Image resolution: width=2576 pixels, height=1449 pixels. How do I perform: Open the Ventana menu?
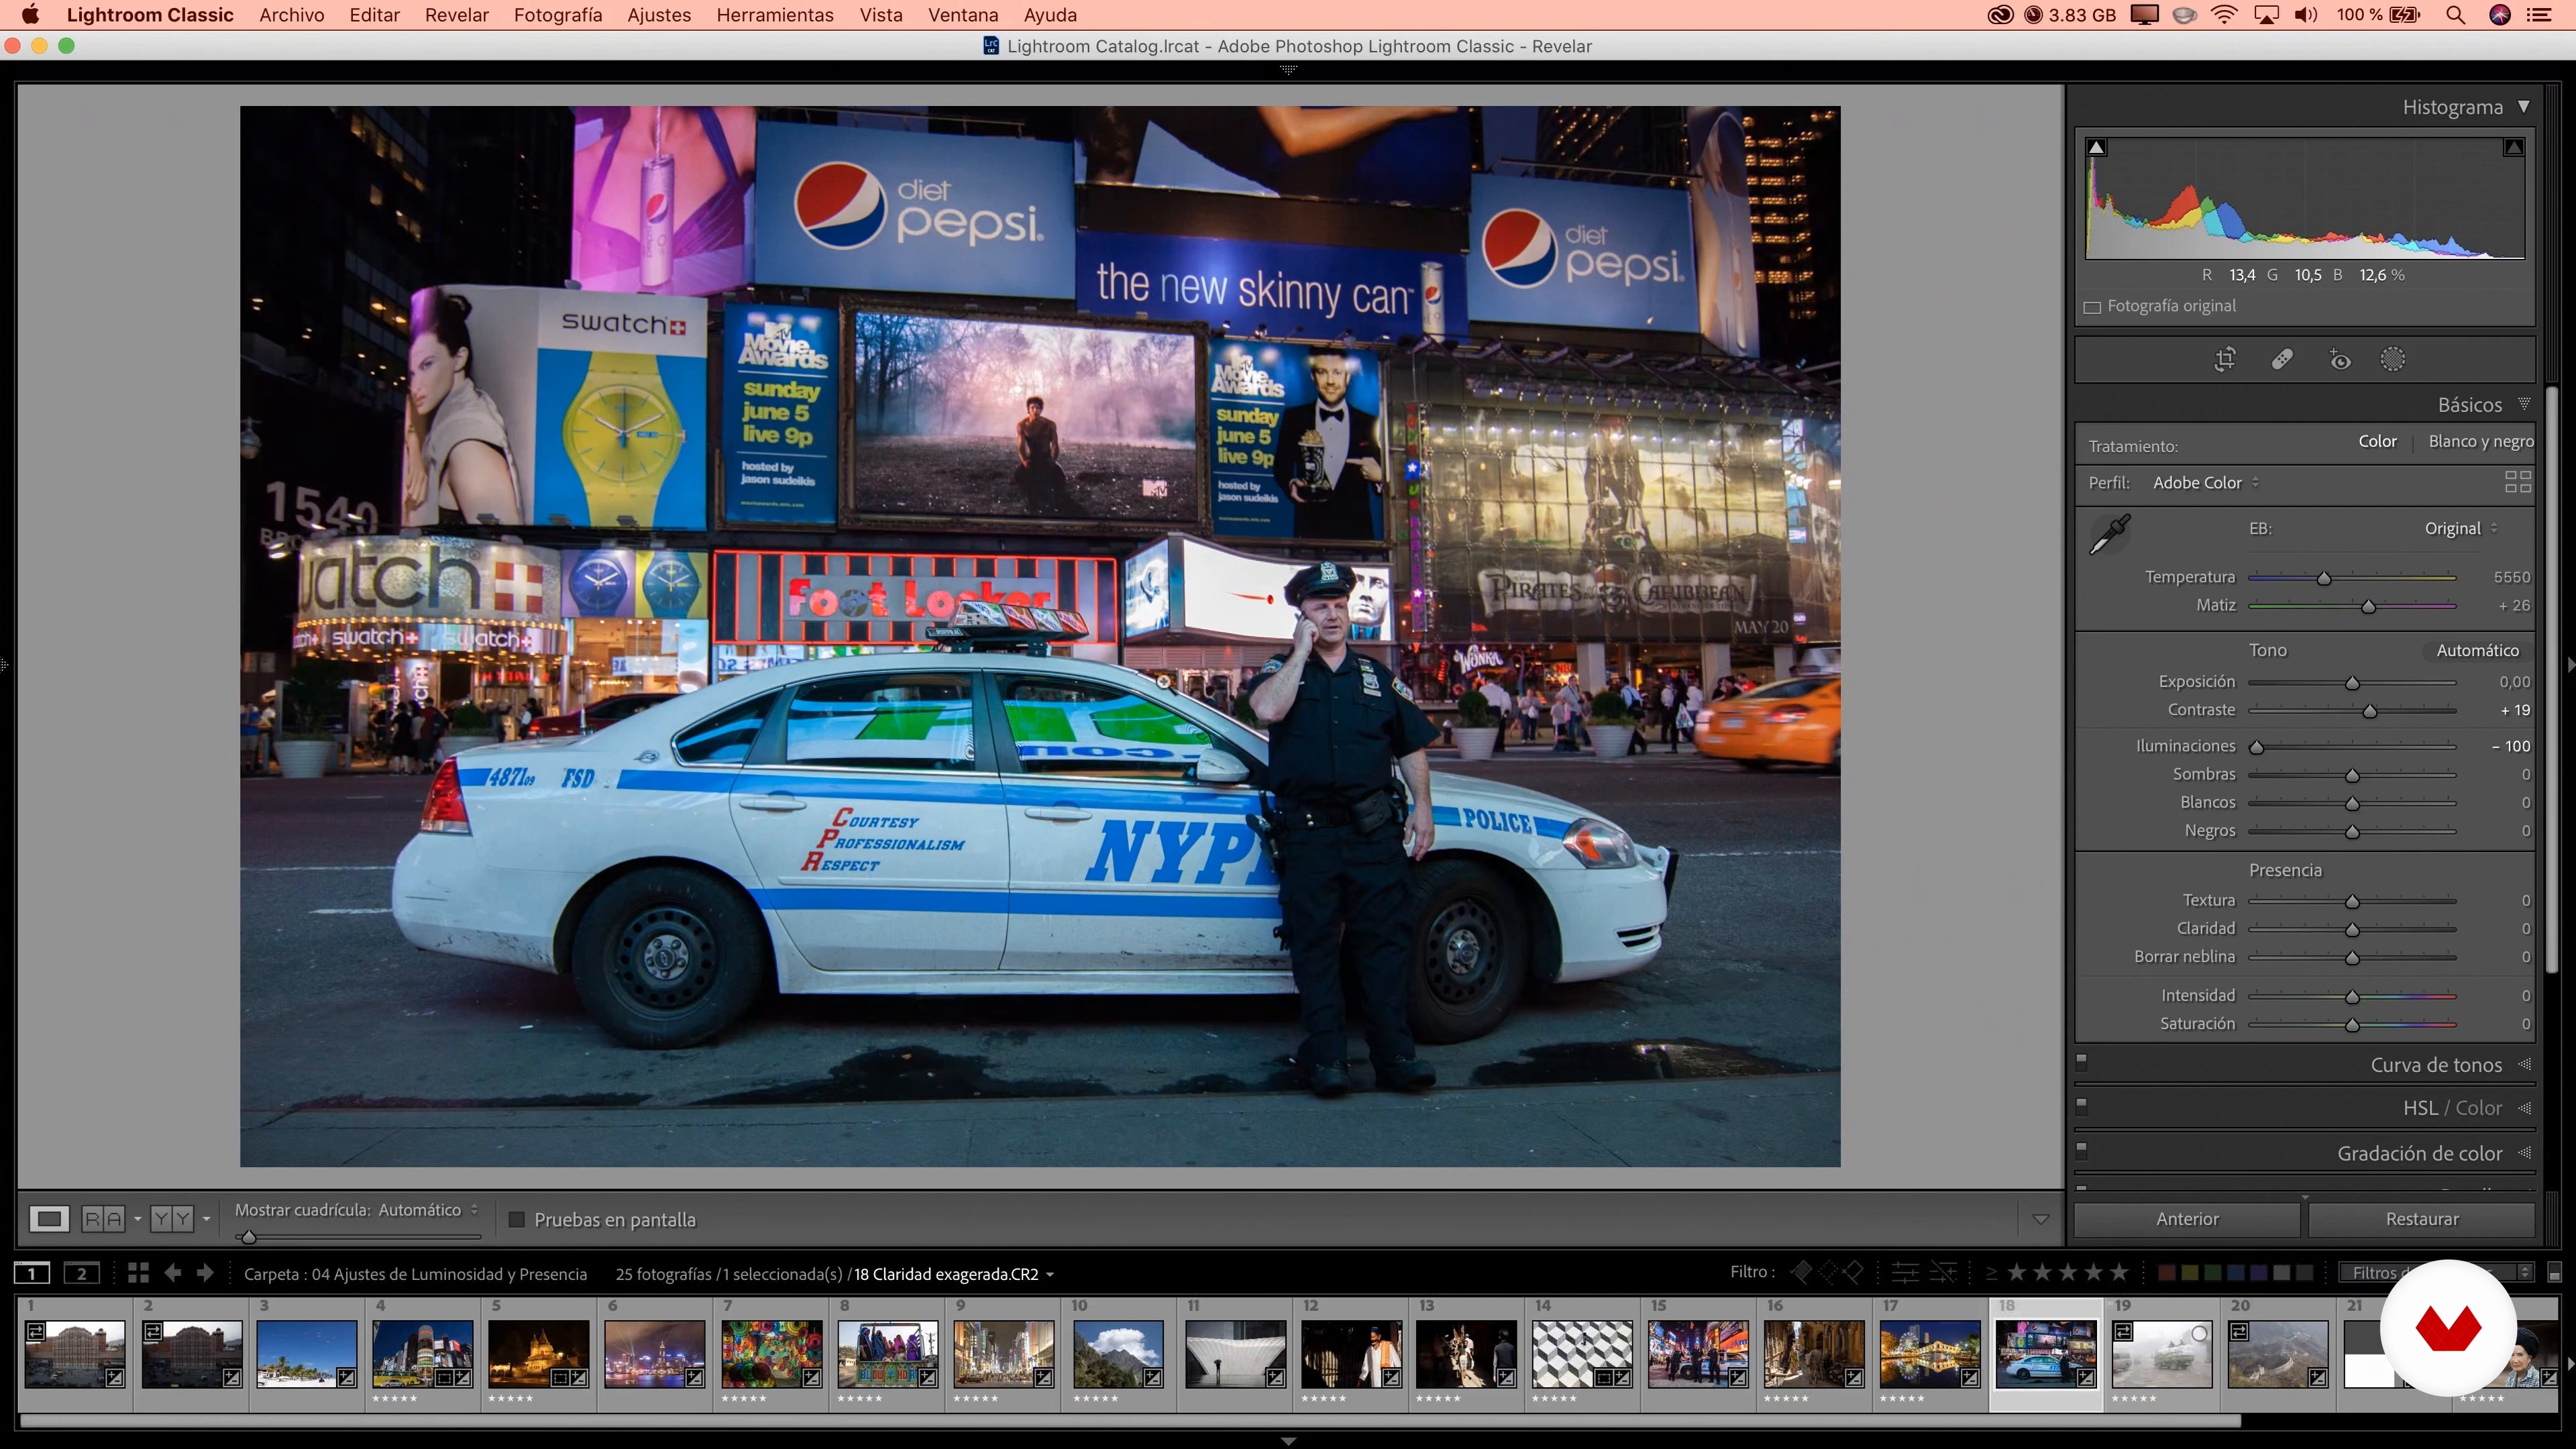tap(963, 15)
